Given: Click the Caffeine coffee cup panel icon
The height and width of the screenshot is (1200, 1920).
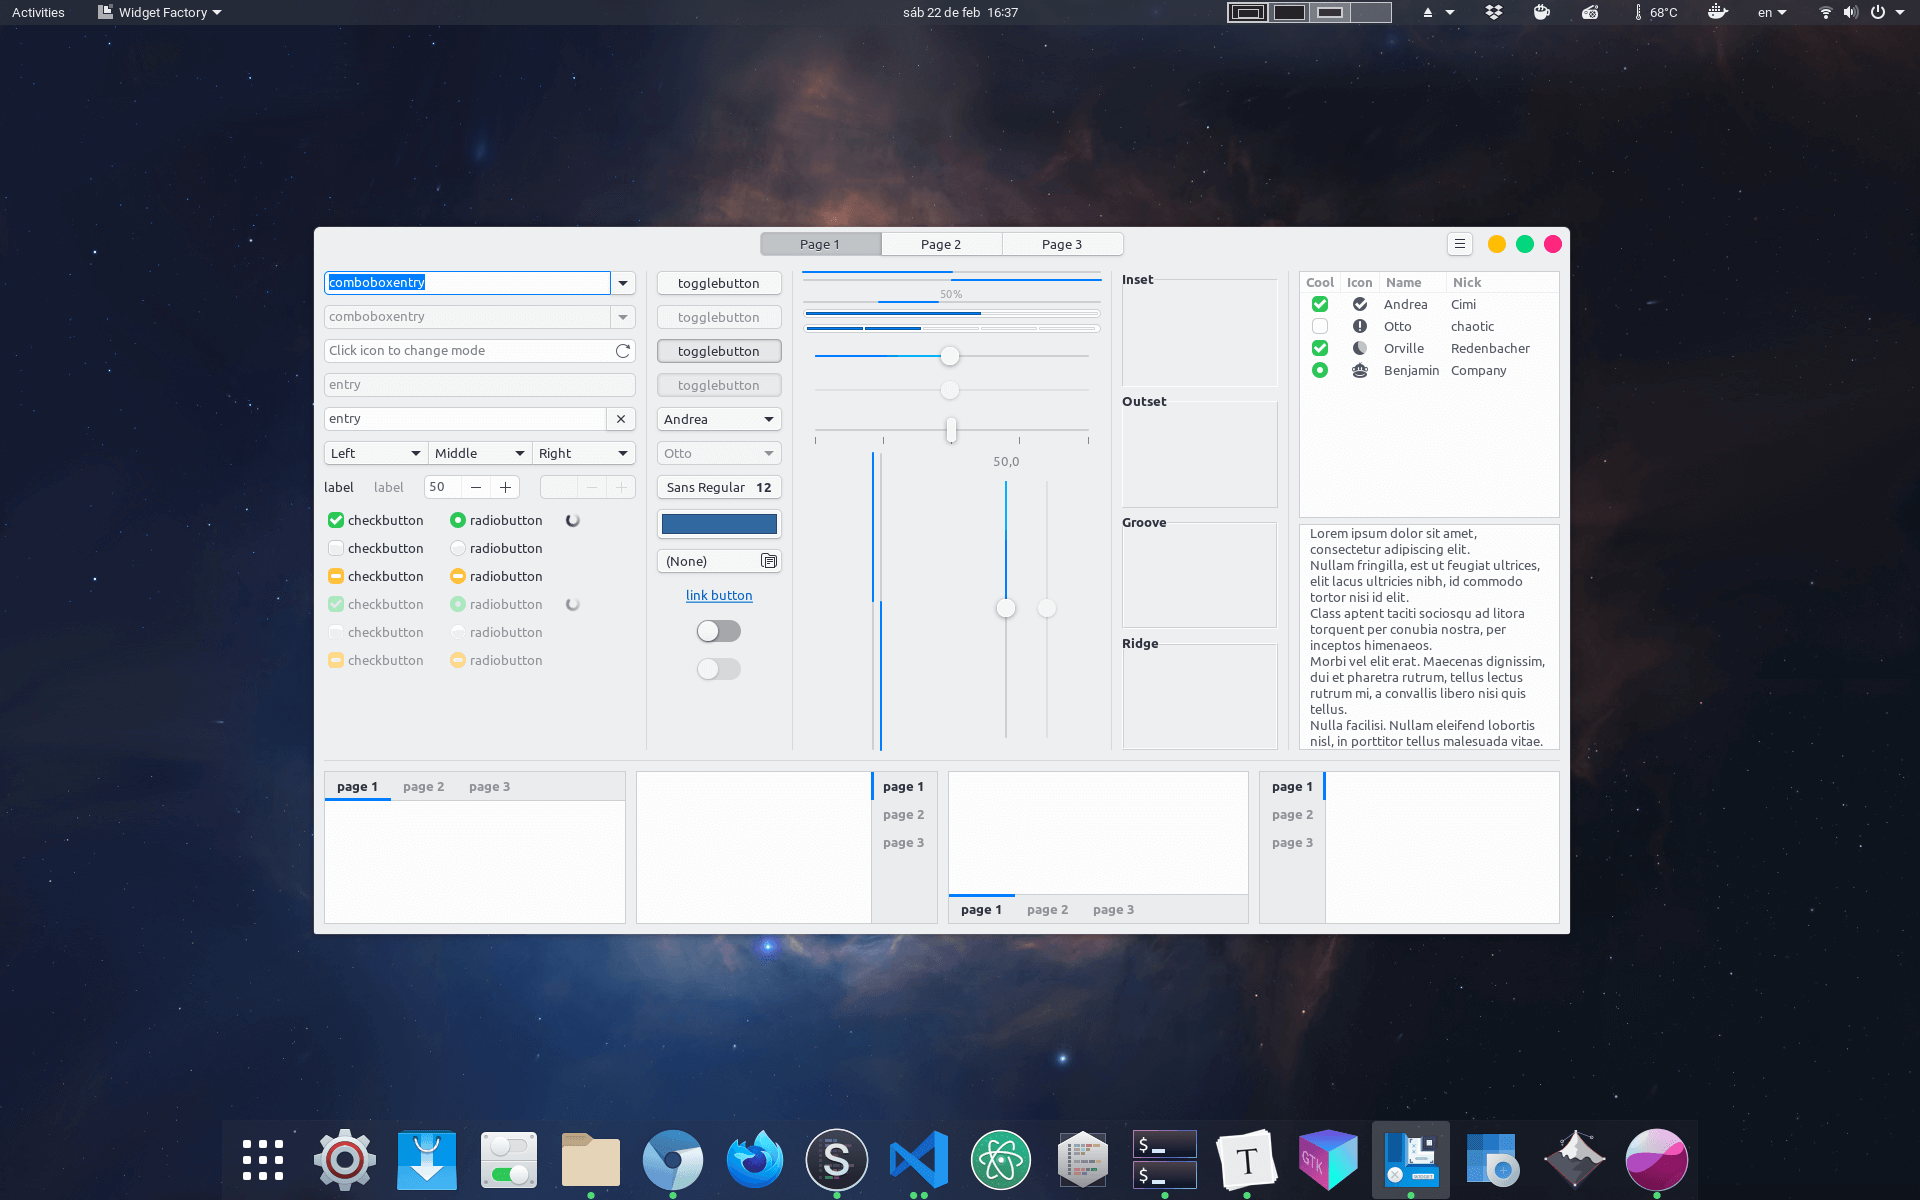Looking at the screenshot, I should tap(1542, 12).
